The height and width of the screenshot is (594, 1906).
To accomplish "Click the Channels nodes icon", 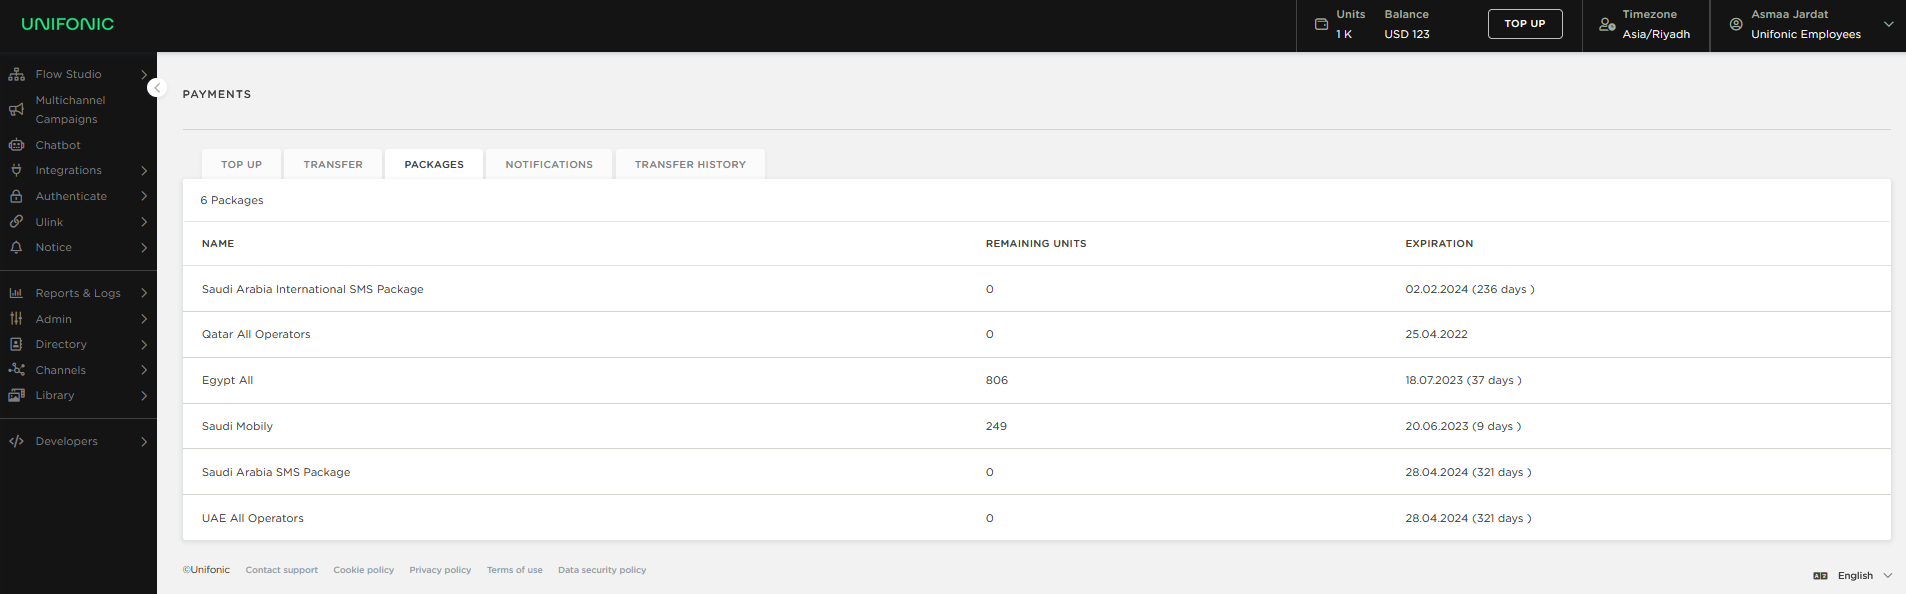I will coord(16,370).
